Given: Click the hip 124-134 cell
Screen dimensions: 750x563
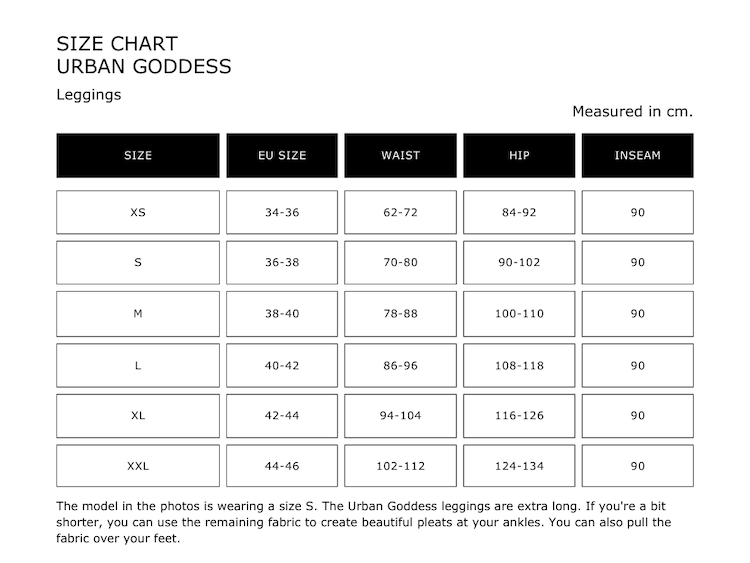Looking at the screenshot, I should click(519, 466).
